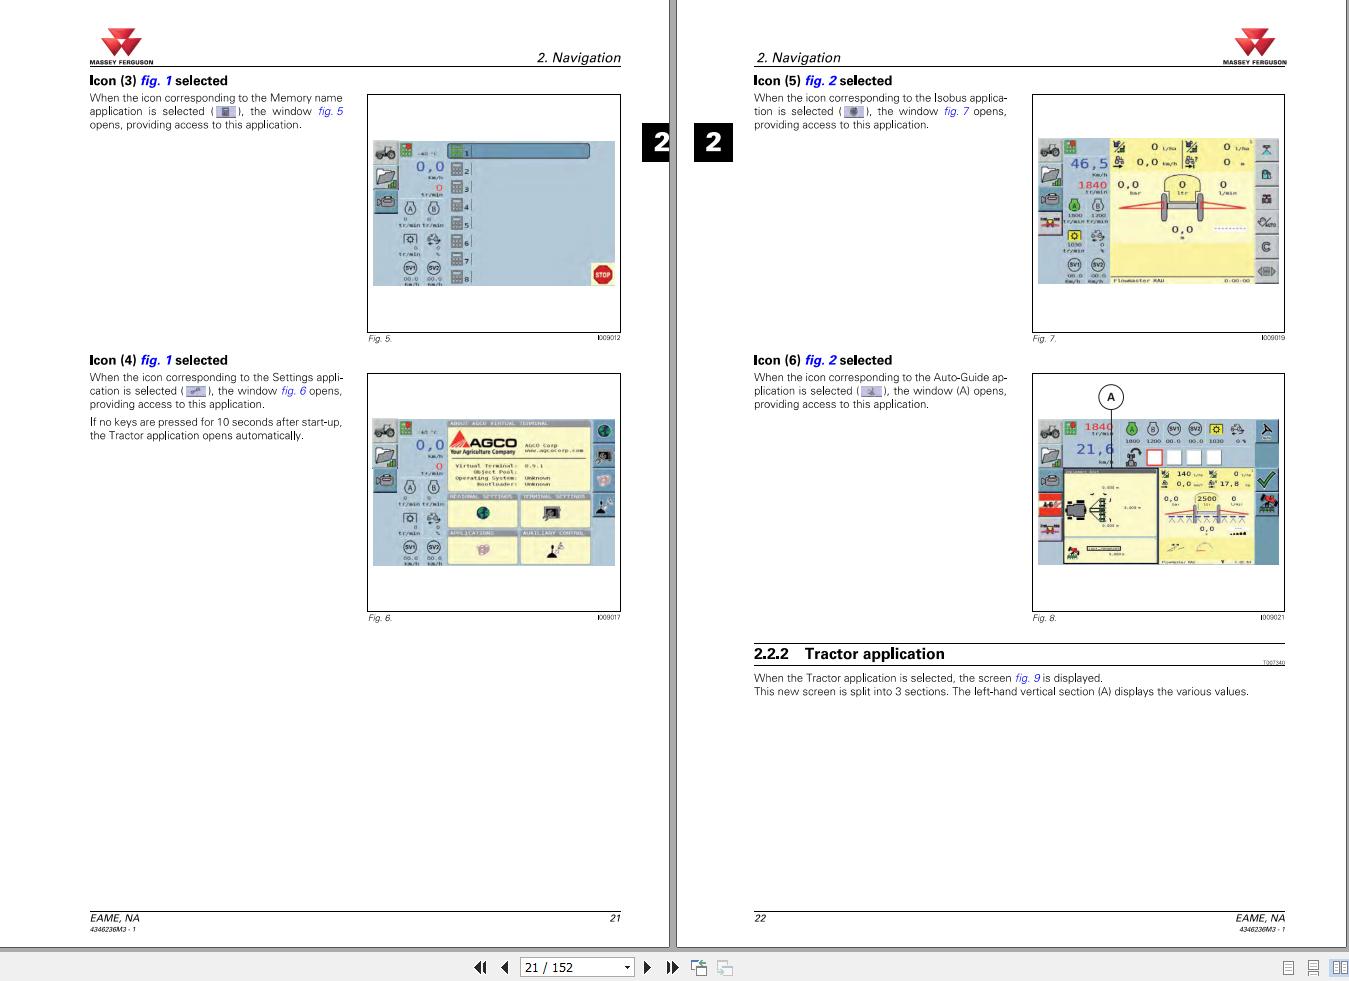1349x981 pixels.
Task: Go to the next page
Action: (x=648, y=967)
